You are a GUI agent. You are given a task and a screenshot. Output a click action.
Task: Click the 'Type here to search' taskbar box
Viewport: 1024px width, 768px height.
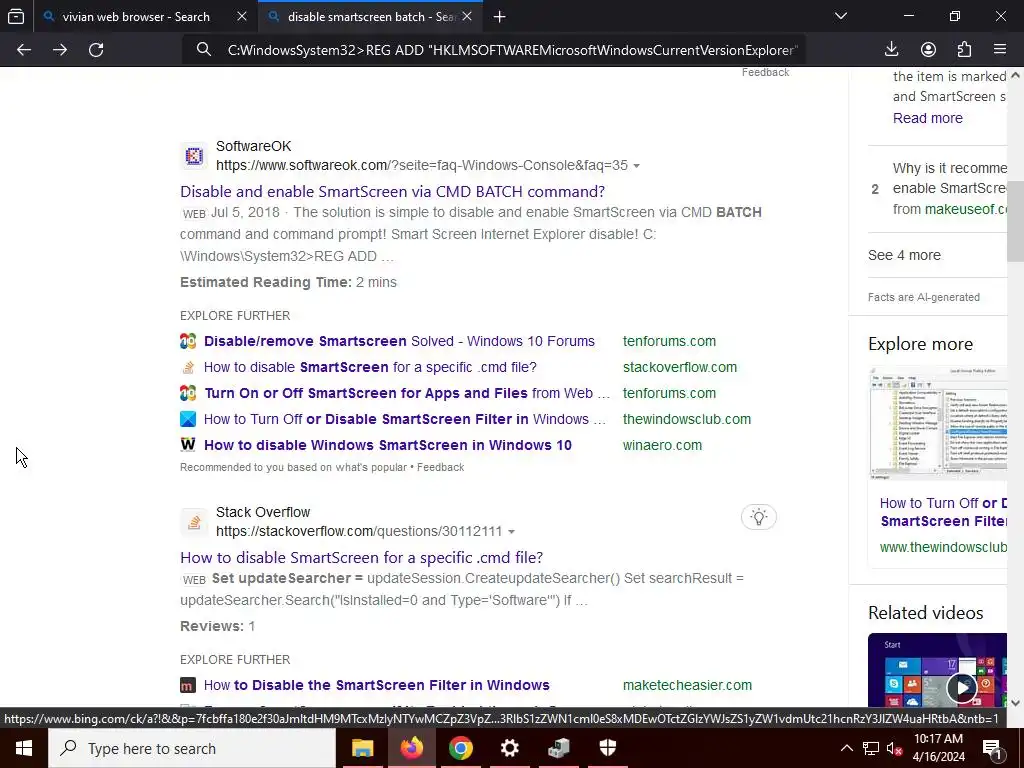coord(192,748)
